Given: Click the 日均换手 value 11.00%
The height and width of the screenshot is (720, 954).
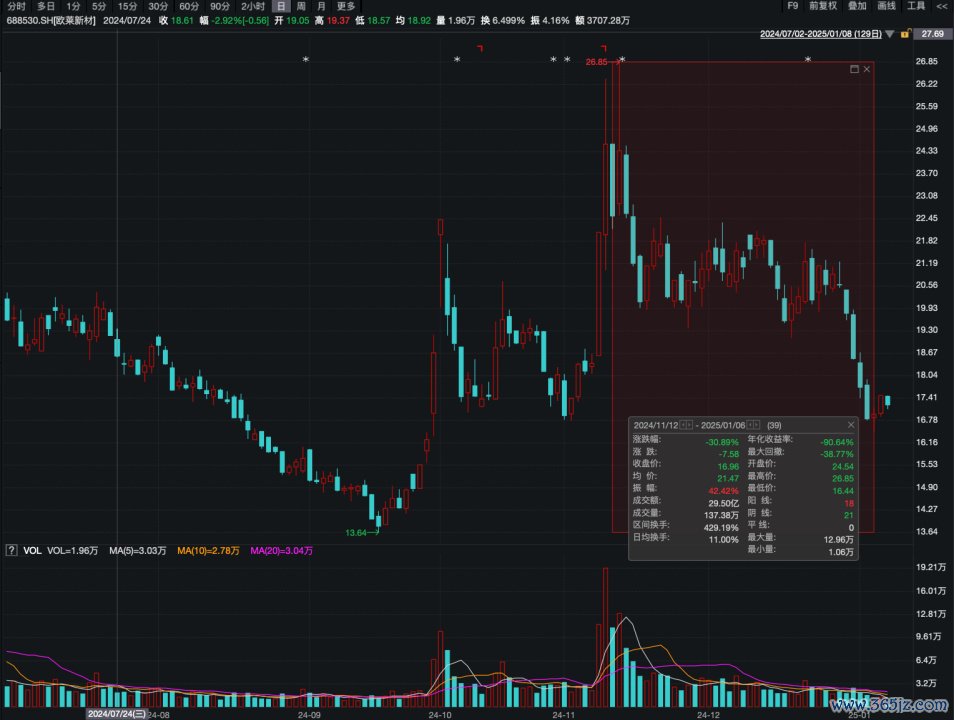Looking at the screenshot, I should point(723,540).
